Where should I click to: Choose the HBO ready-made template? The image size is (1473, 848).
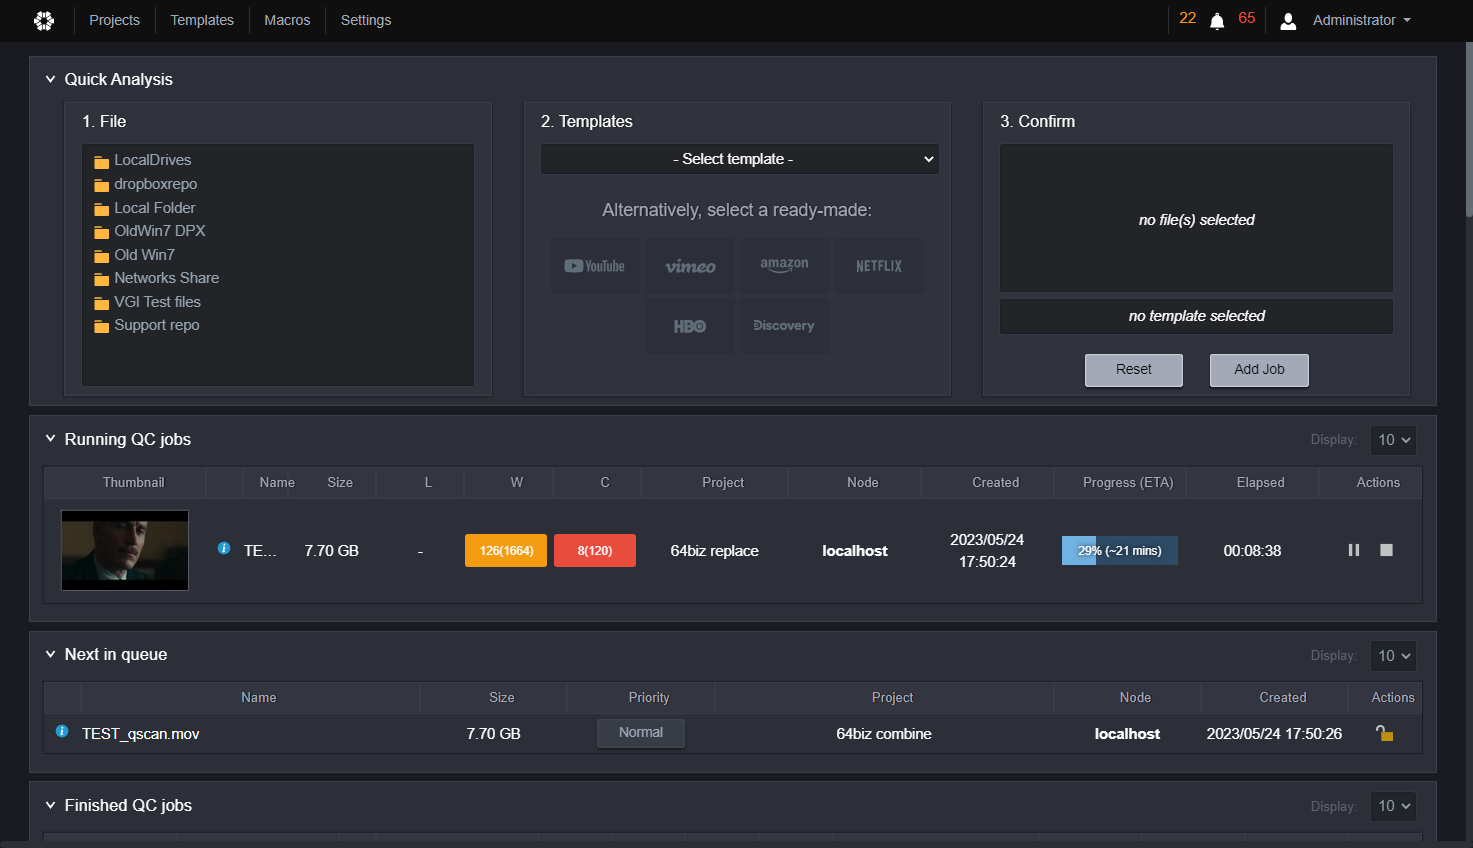690,326
